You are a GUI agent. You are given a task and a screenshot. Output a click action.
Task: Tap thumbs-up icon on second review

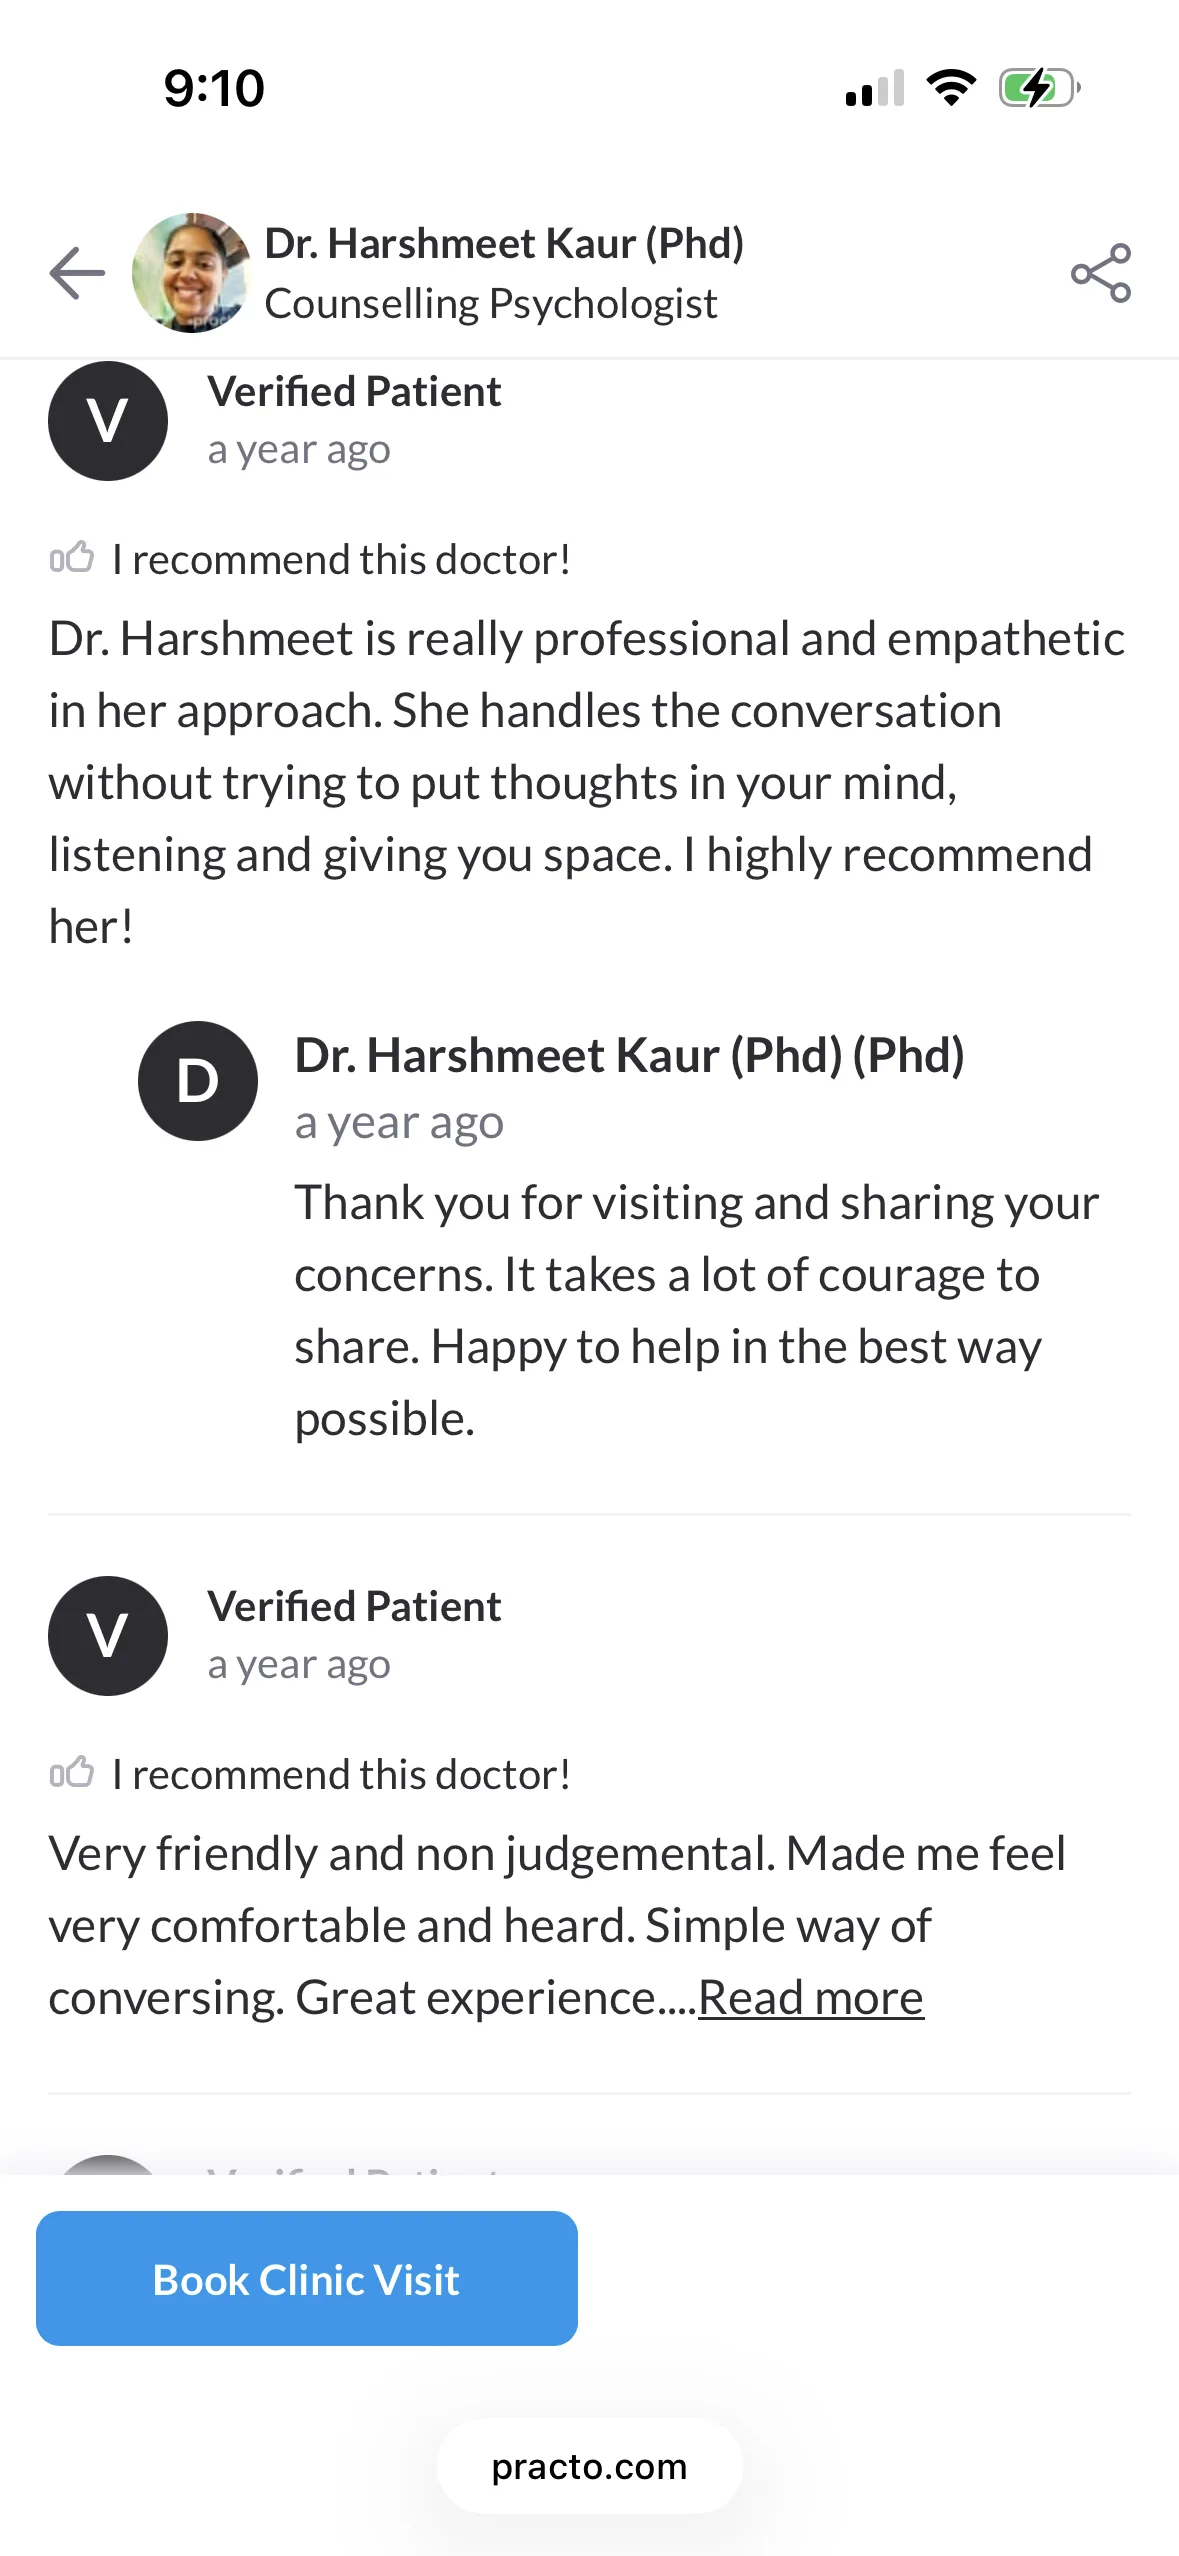(x=72, y=1772)
